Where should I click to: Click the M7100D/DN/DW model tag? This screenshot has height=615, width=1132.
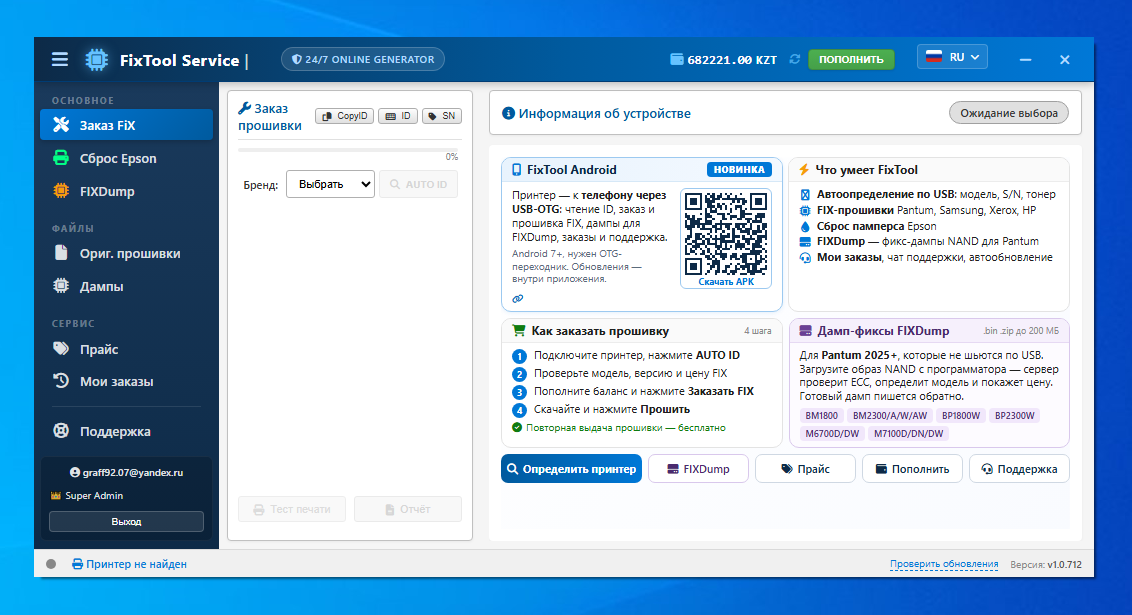click(x=908, y=434)
